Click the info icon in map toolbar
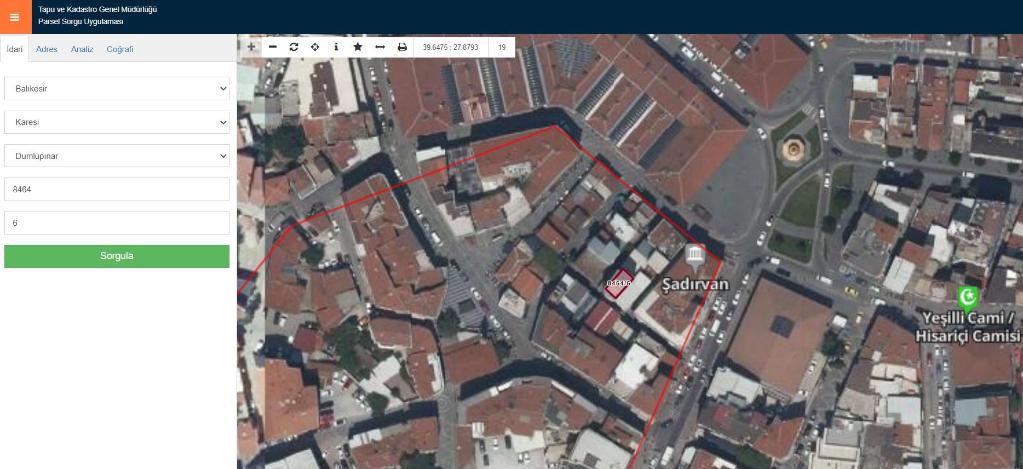Screen dimensions: 1023x469 tap(336, 47)
